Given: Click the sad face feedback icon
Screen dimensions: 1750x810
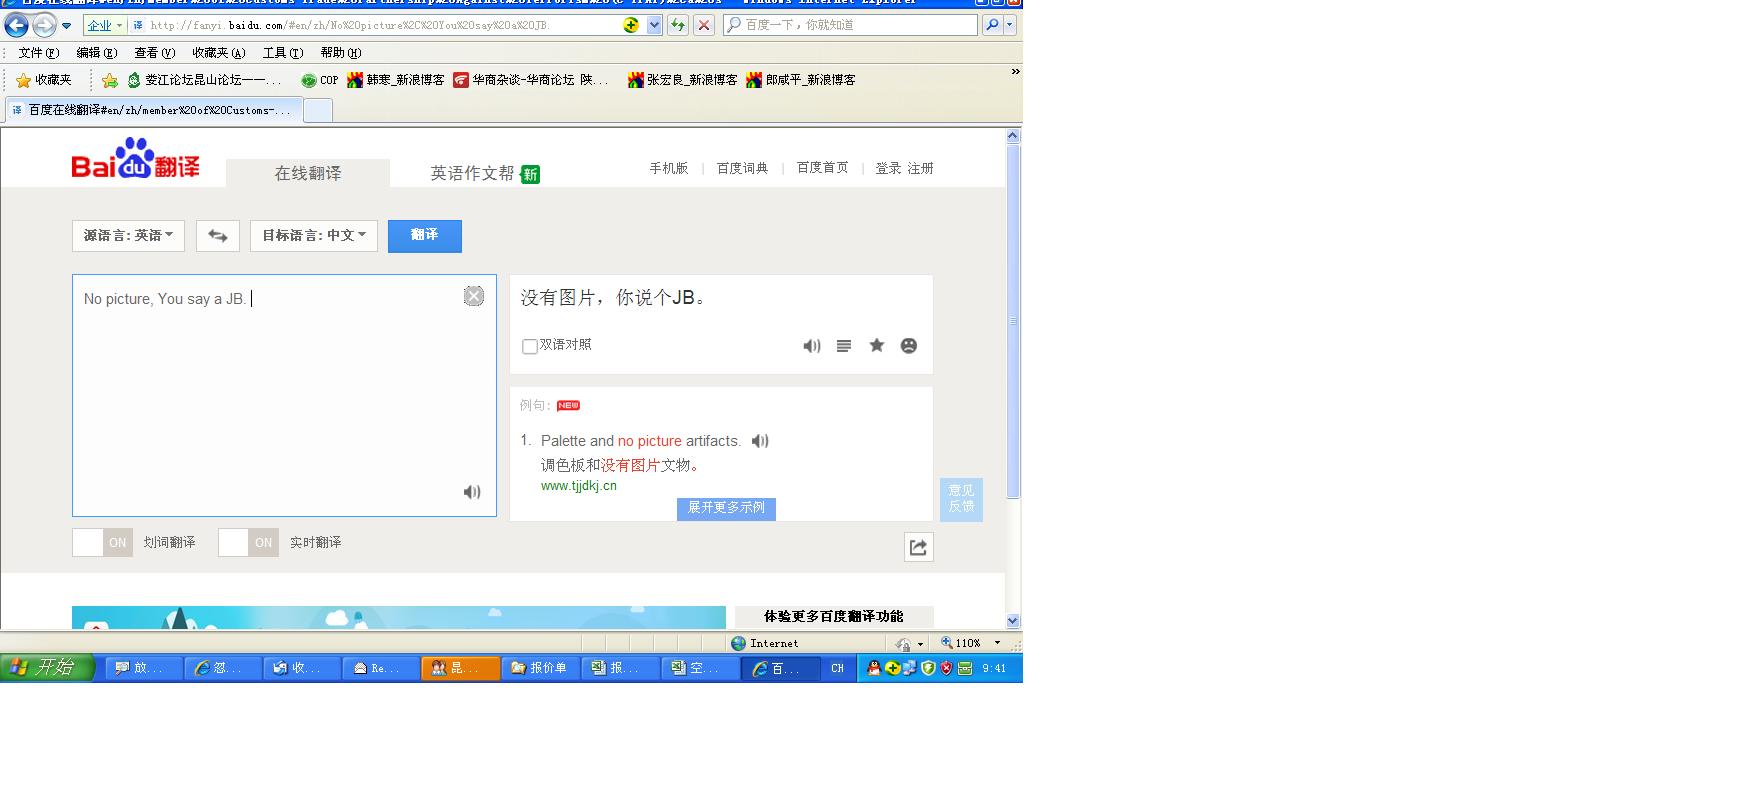Looking at the screenshot, I should 909,346.
